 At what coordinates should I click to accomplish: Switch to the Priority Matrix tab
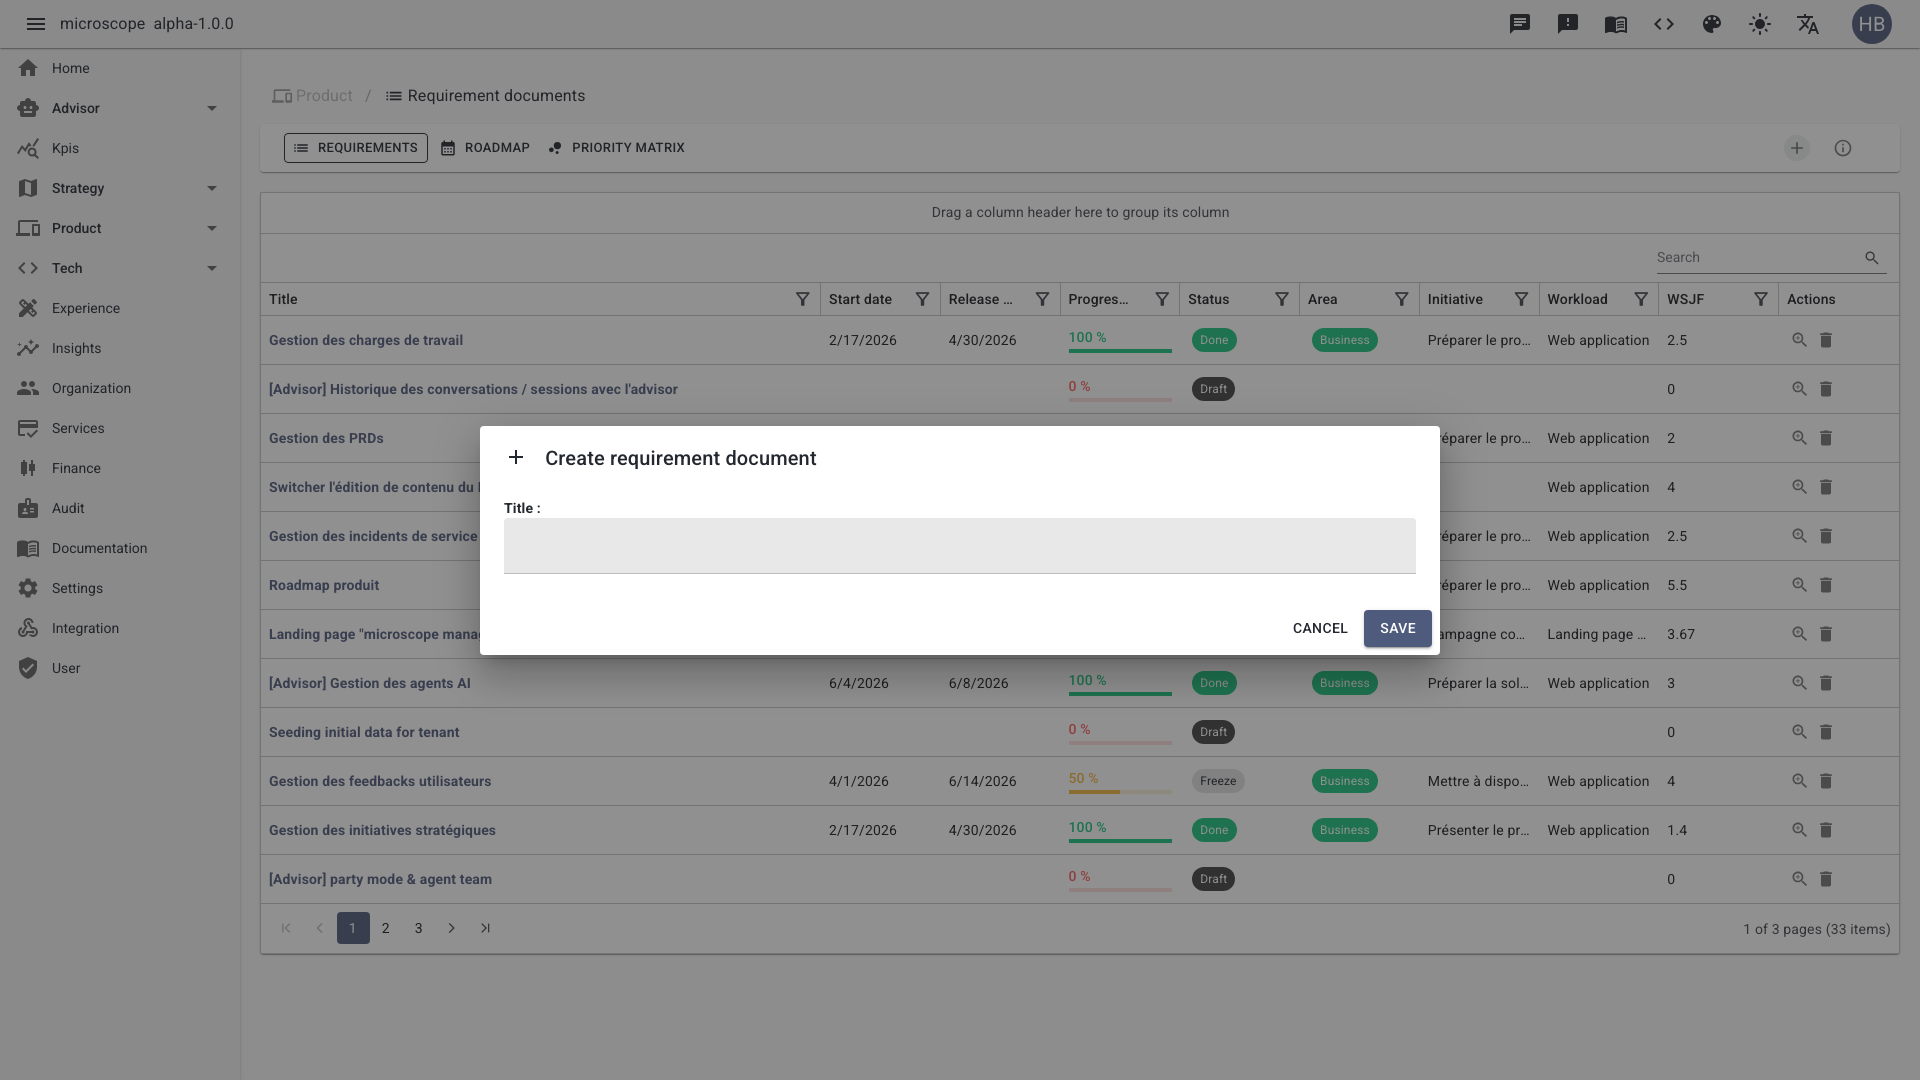[617, 148]
